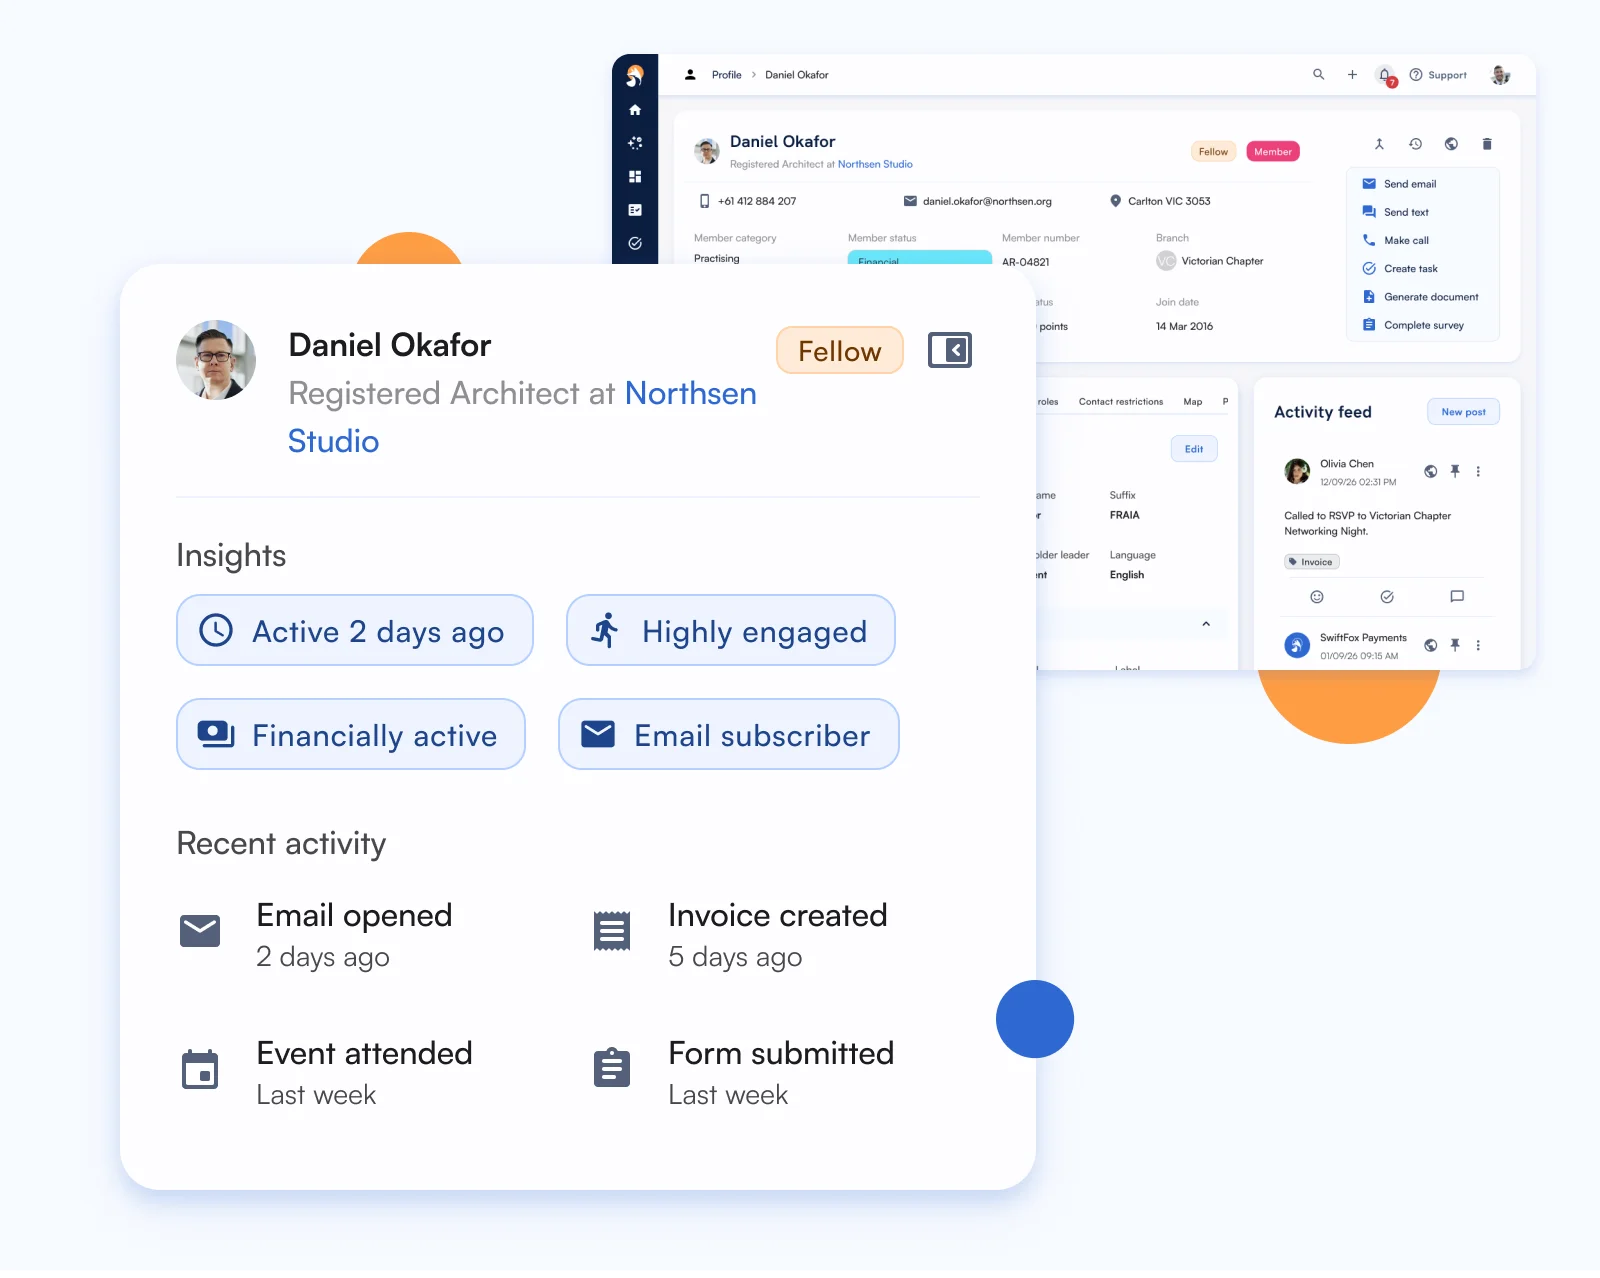
Task: Open the sparkle icon in the dark sidebar
Action: 635,143
